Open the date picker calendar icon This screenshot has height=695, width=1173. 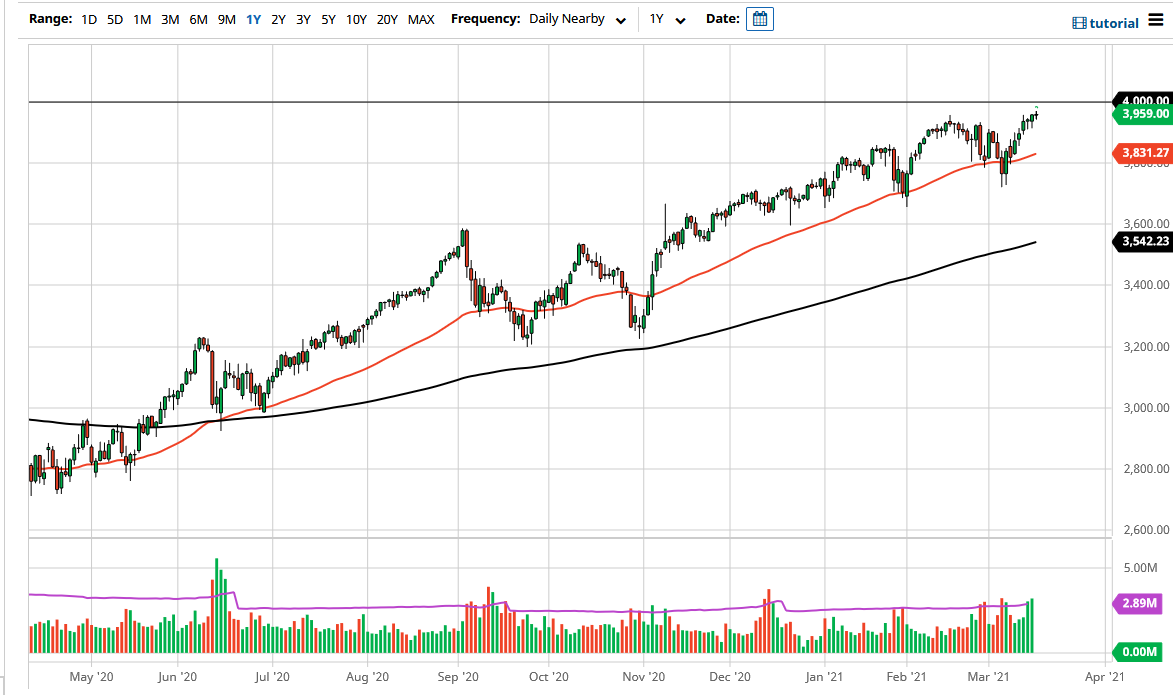(x=758, y=18)
